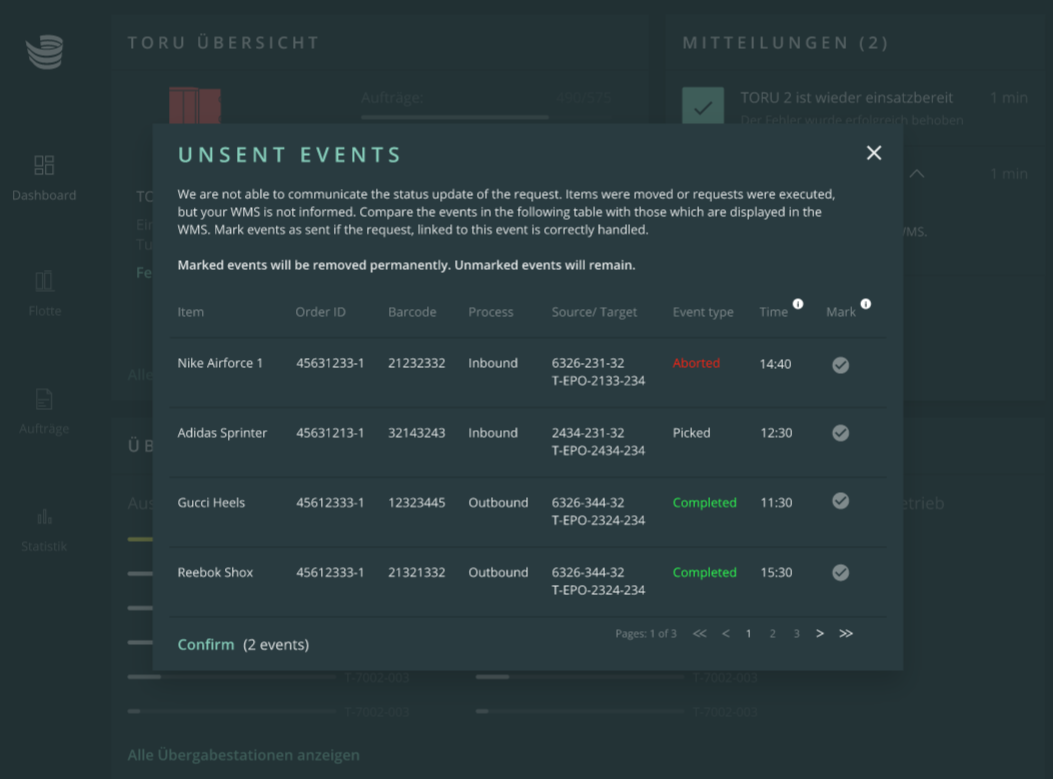Close the Unsent Events dialog
The width and height of the screenshot is (1053, 779).
(874, 153)
